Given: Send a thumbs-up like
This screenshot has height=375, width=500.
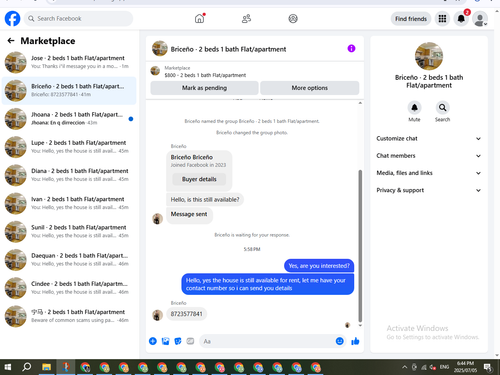Looking at the screenshot, I should (355, 341).
